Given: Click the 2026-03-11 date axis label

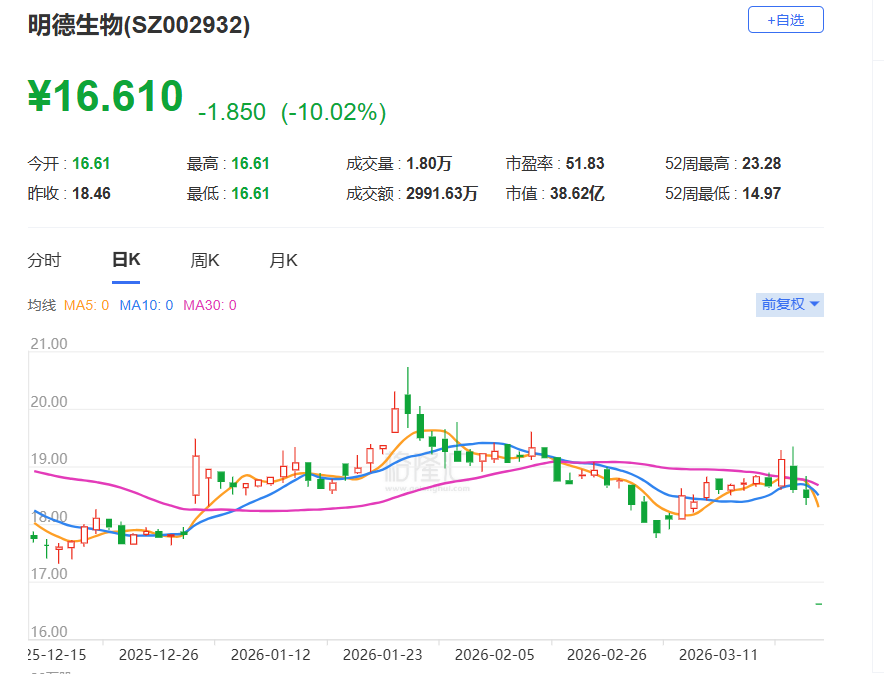Looking at the screenshot, I should click(x=718, y=655).
